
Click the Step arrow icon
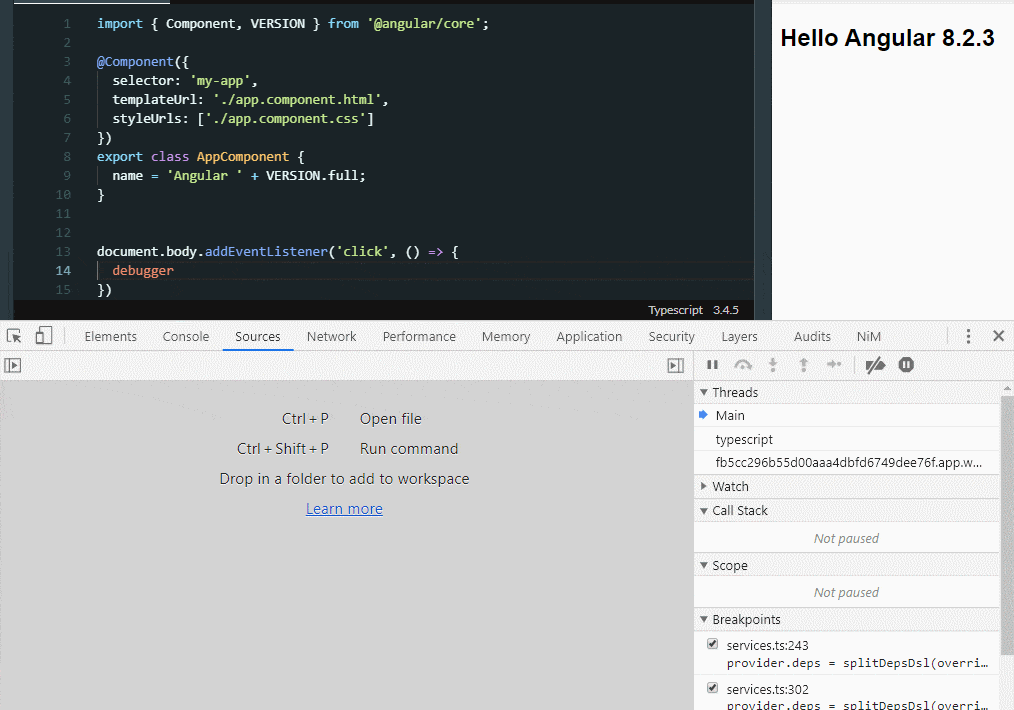tap(834, 365)
